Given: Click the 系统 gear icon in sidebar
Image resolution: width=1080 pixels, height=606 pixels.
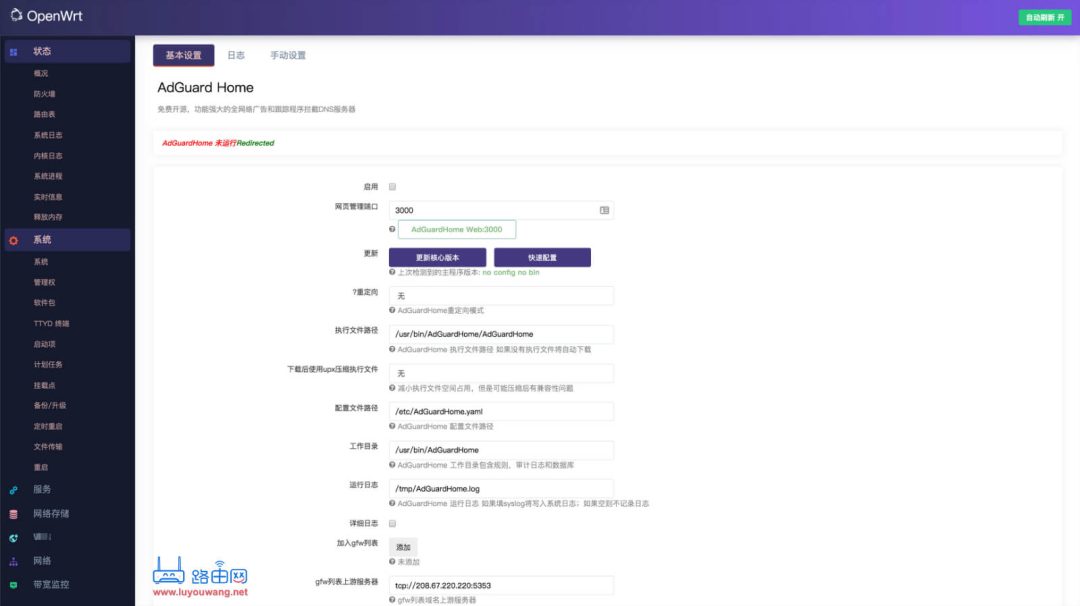Looking at the screenshot, I should pyautogui.click(x=13, y=240).
